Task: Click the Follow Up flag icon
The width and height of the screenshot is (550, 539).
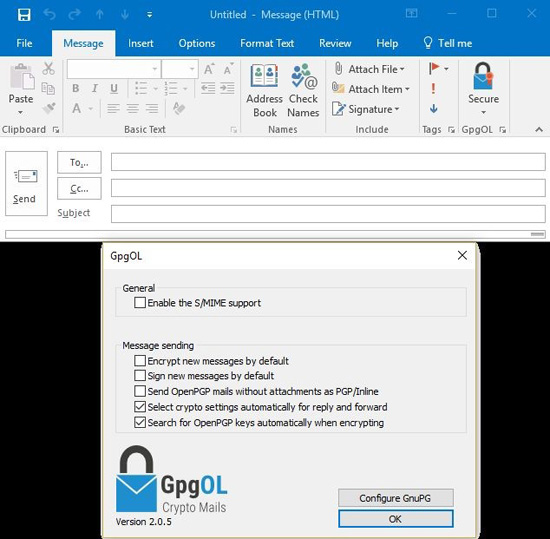Action: tap(434, 68)
